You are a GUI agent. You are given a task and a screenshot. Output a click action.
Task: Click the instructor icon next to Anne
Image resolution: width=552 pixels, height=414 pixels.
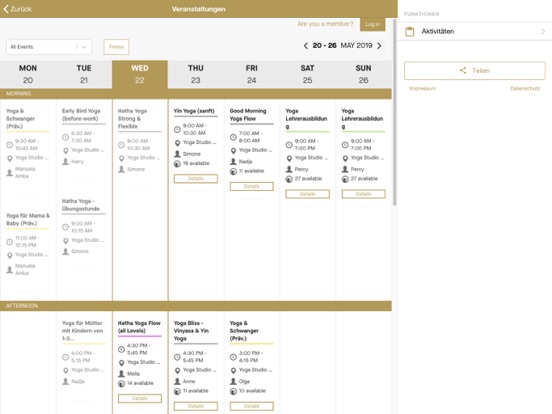(x=177, y=382)
